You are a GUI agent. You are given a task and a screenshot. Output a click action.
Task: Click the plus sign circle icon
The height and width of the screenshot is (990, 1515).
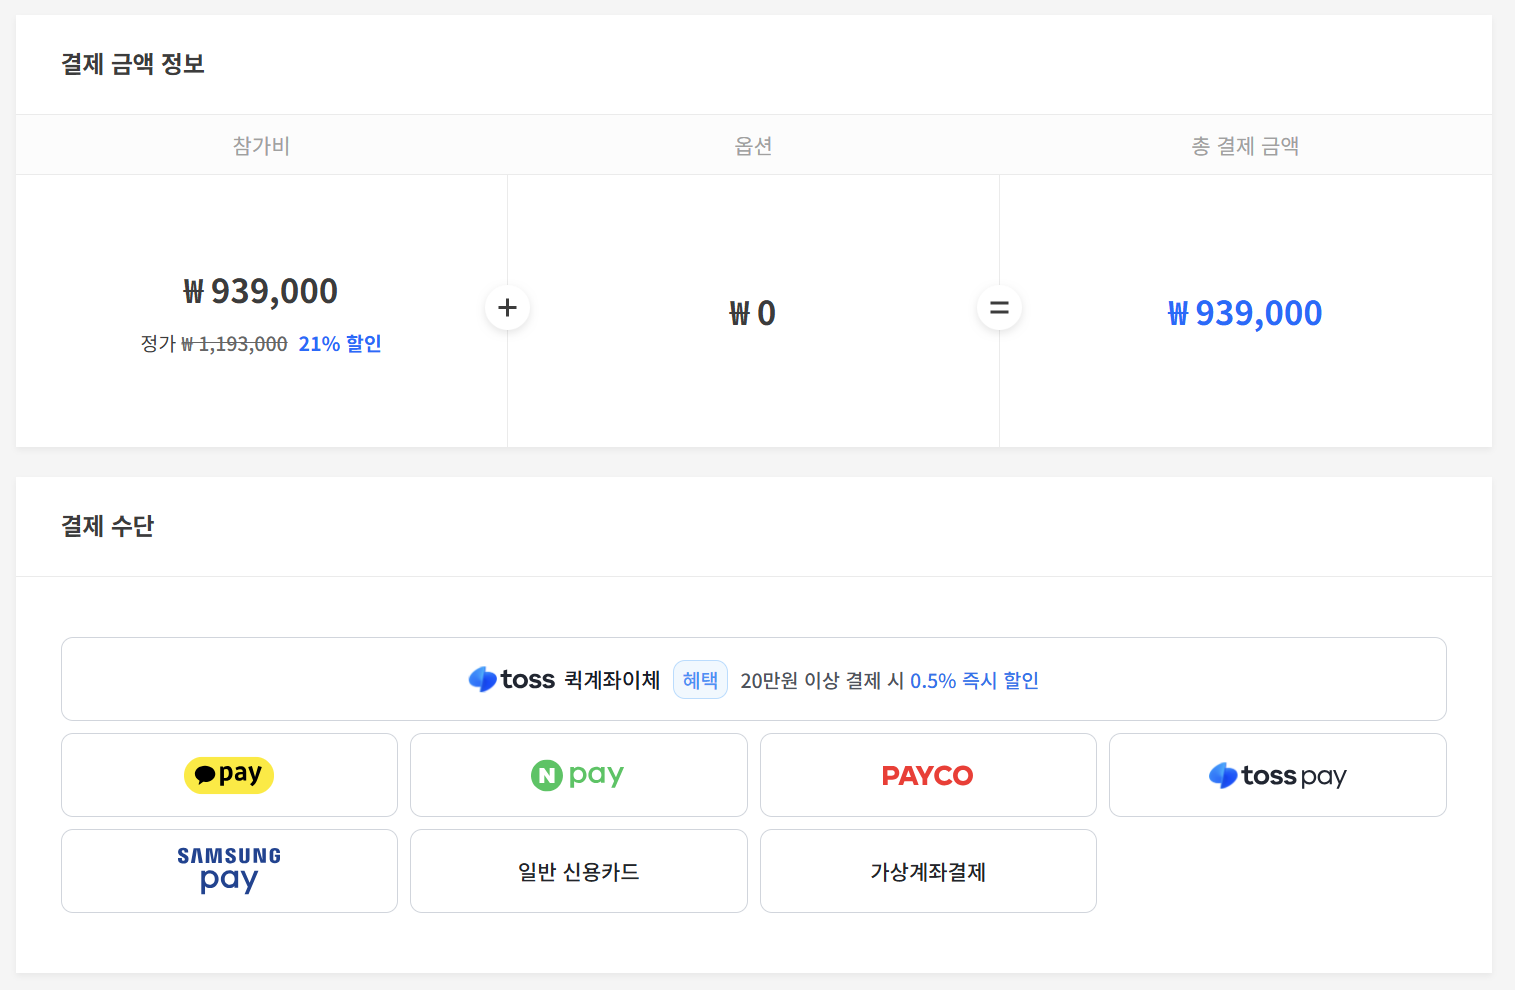click(507, 308)
